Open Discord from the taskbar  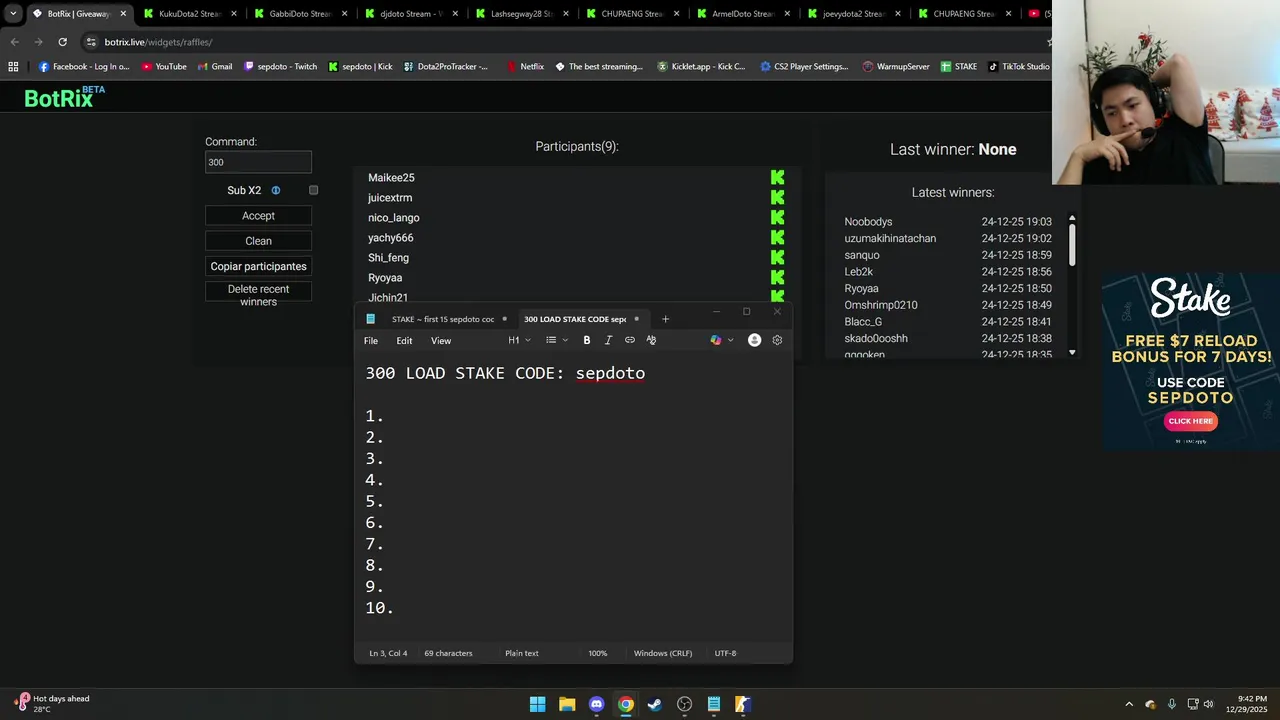[x=597, y=704]
